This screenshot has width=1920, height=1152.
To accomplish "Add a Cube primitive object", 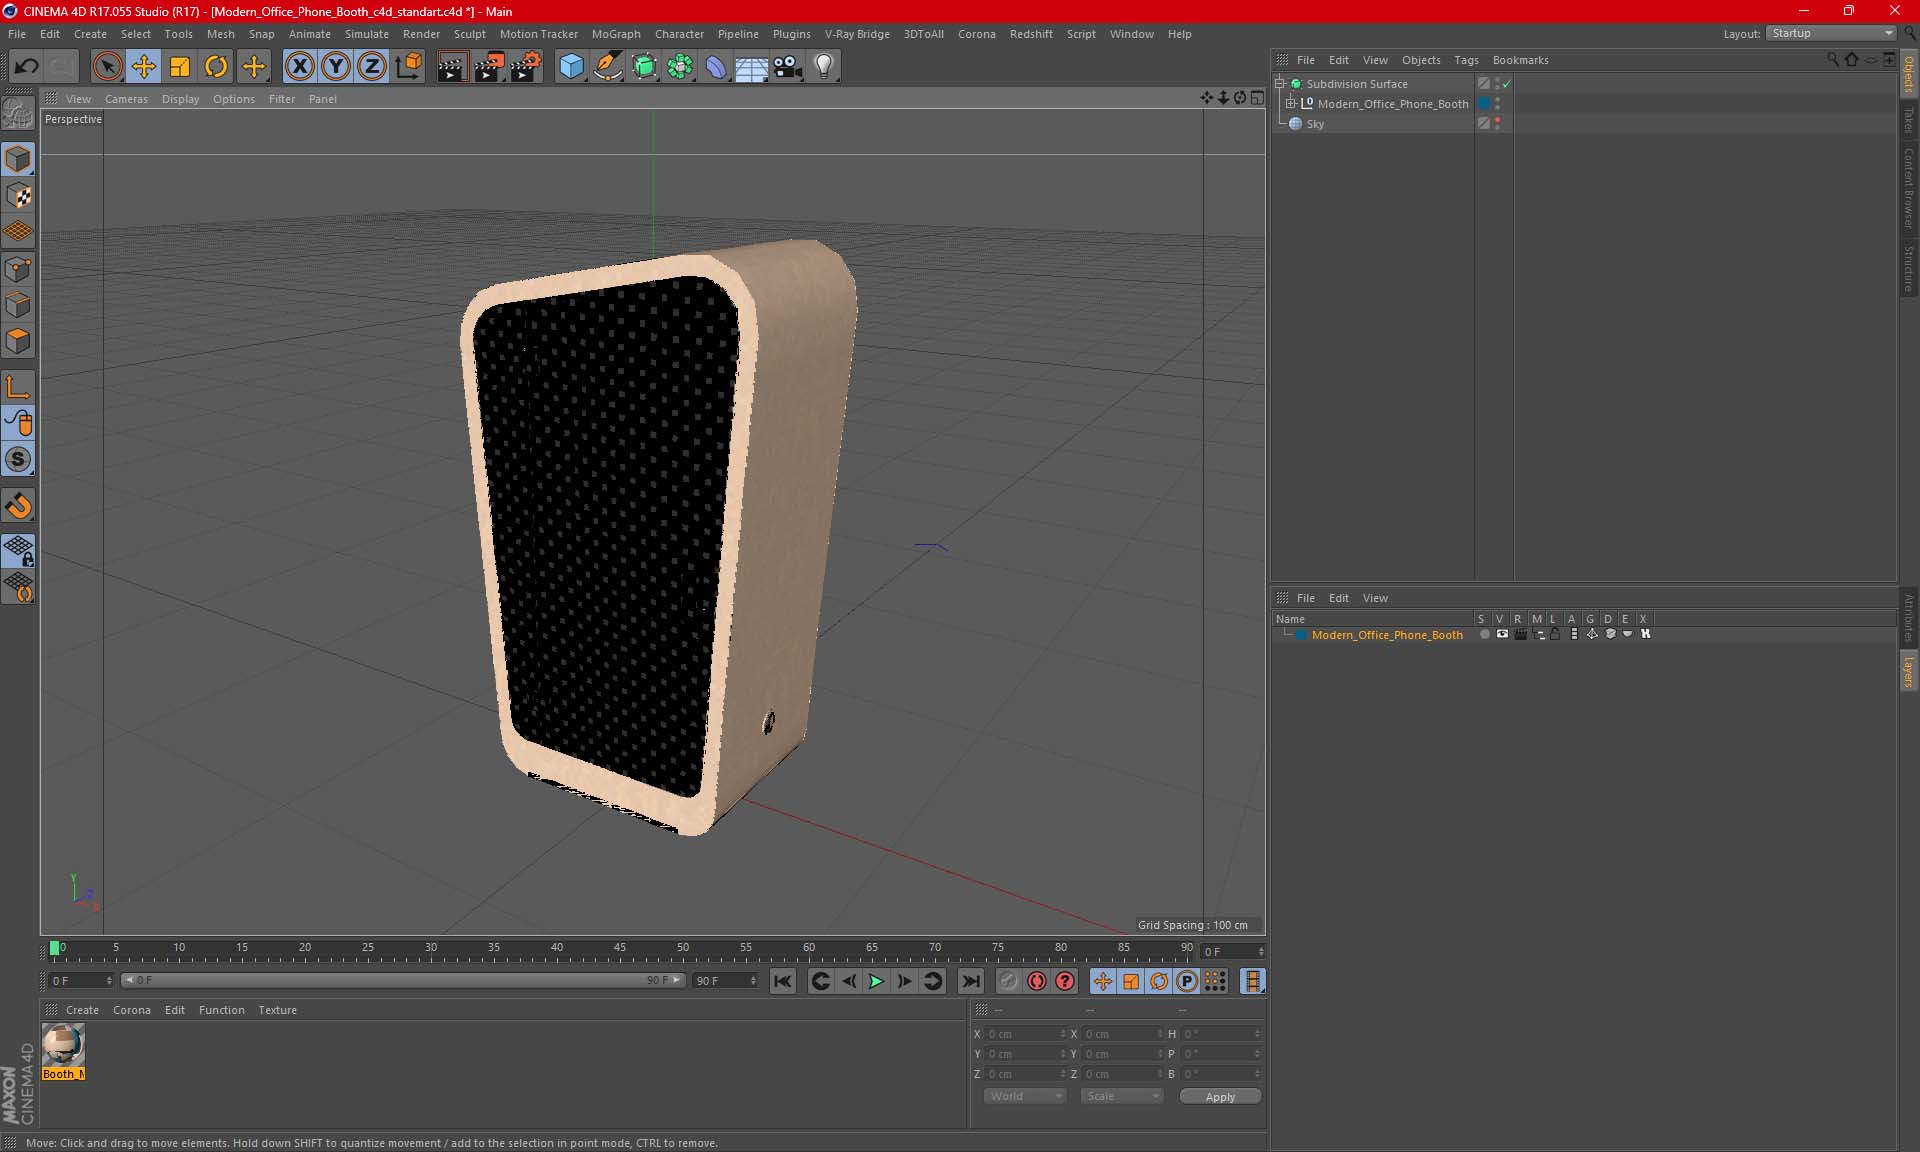I will (x=571, y=67).
